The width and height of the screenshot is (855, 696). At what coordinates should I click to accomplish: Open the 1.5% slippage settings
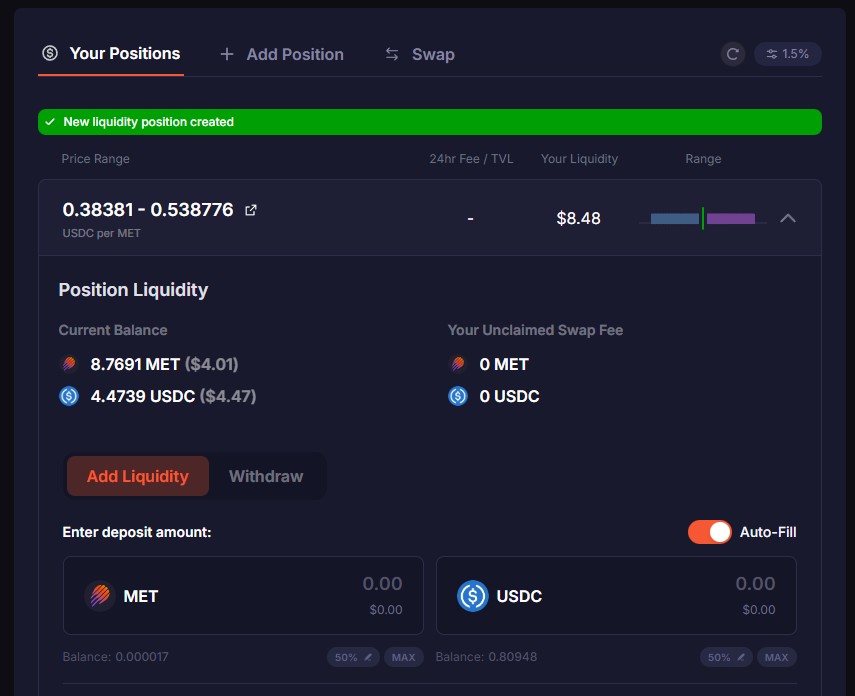click(788, 54)
